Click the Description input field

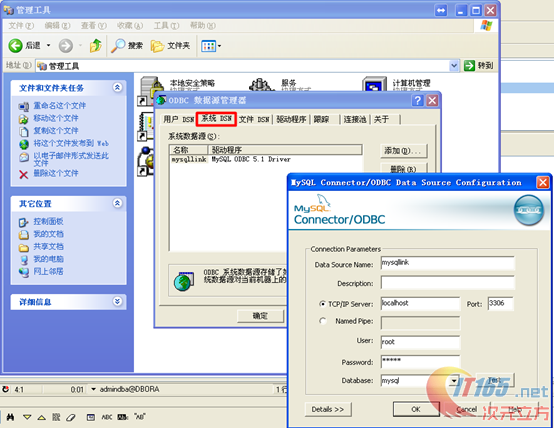pyautogui.click(x=448, y=283)
